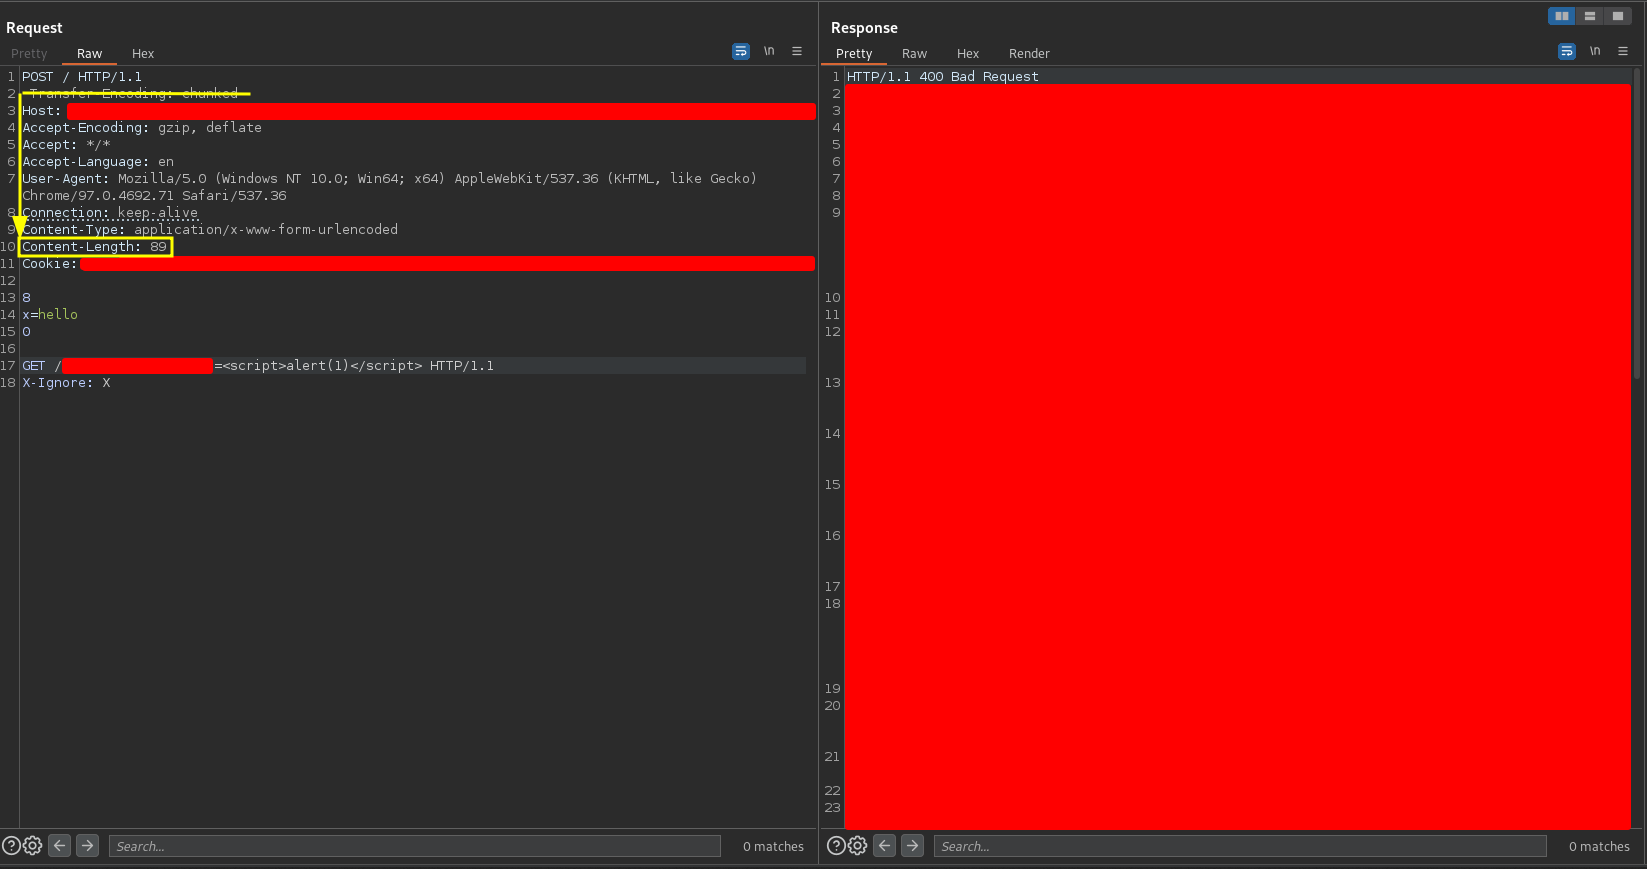
Task: Click the 'X-Ignore: X' header line
Action: [66, 383]
